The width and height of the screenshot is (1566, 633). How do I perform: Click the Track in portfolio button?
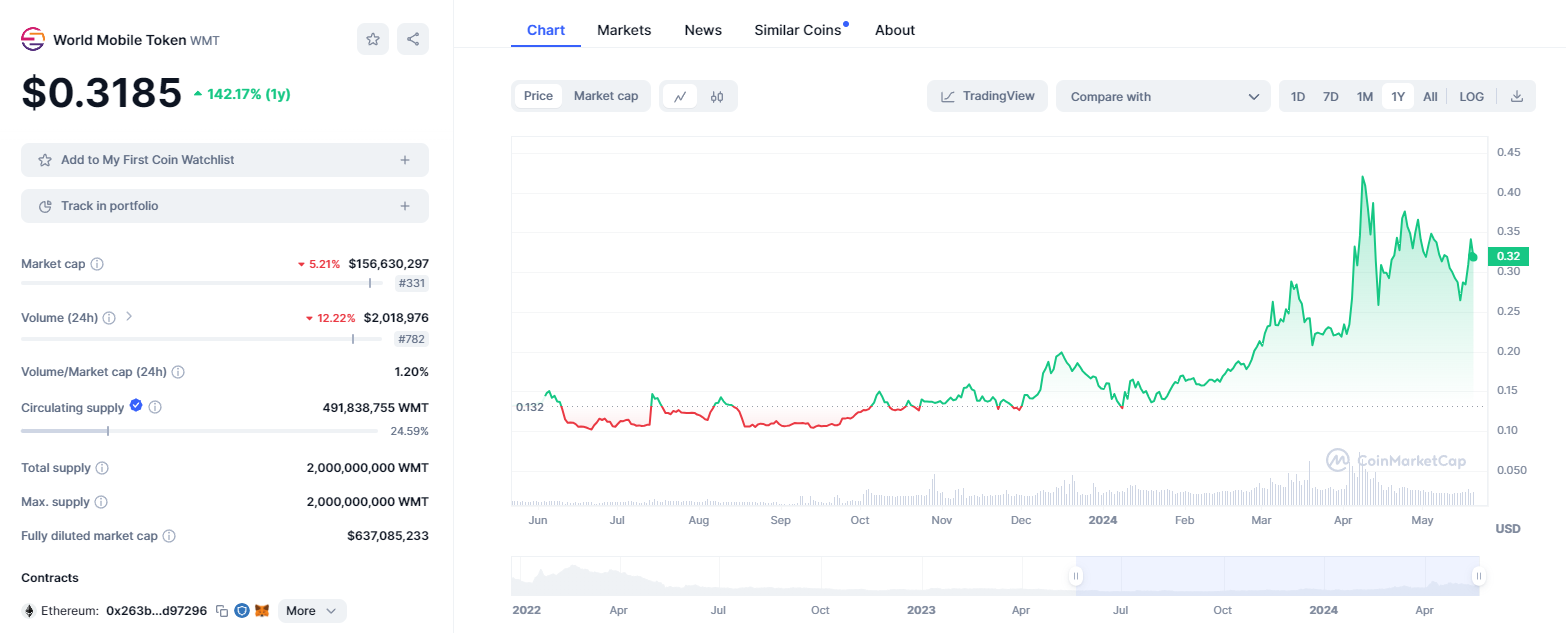click(x=225, y=206)
